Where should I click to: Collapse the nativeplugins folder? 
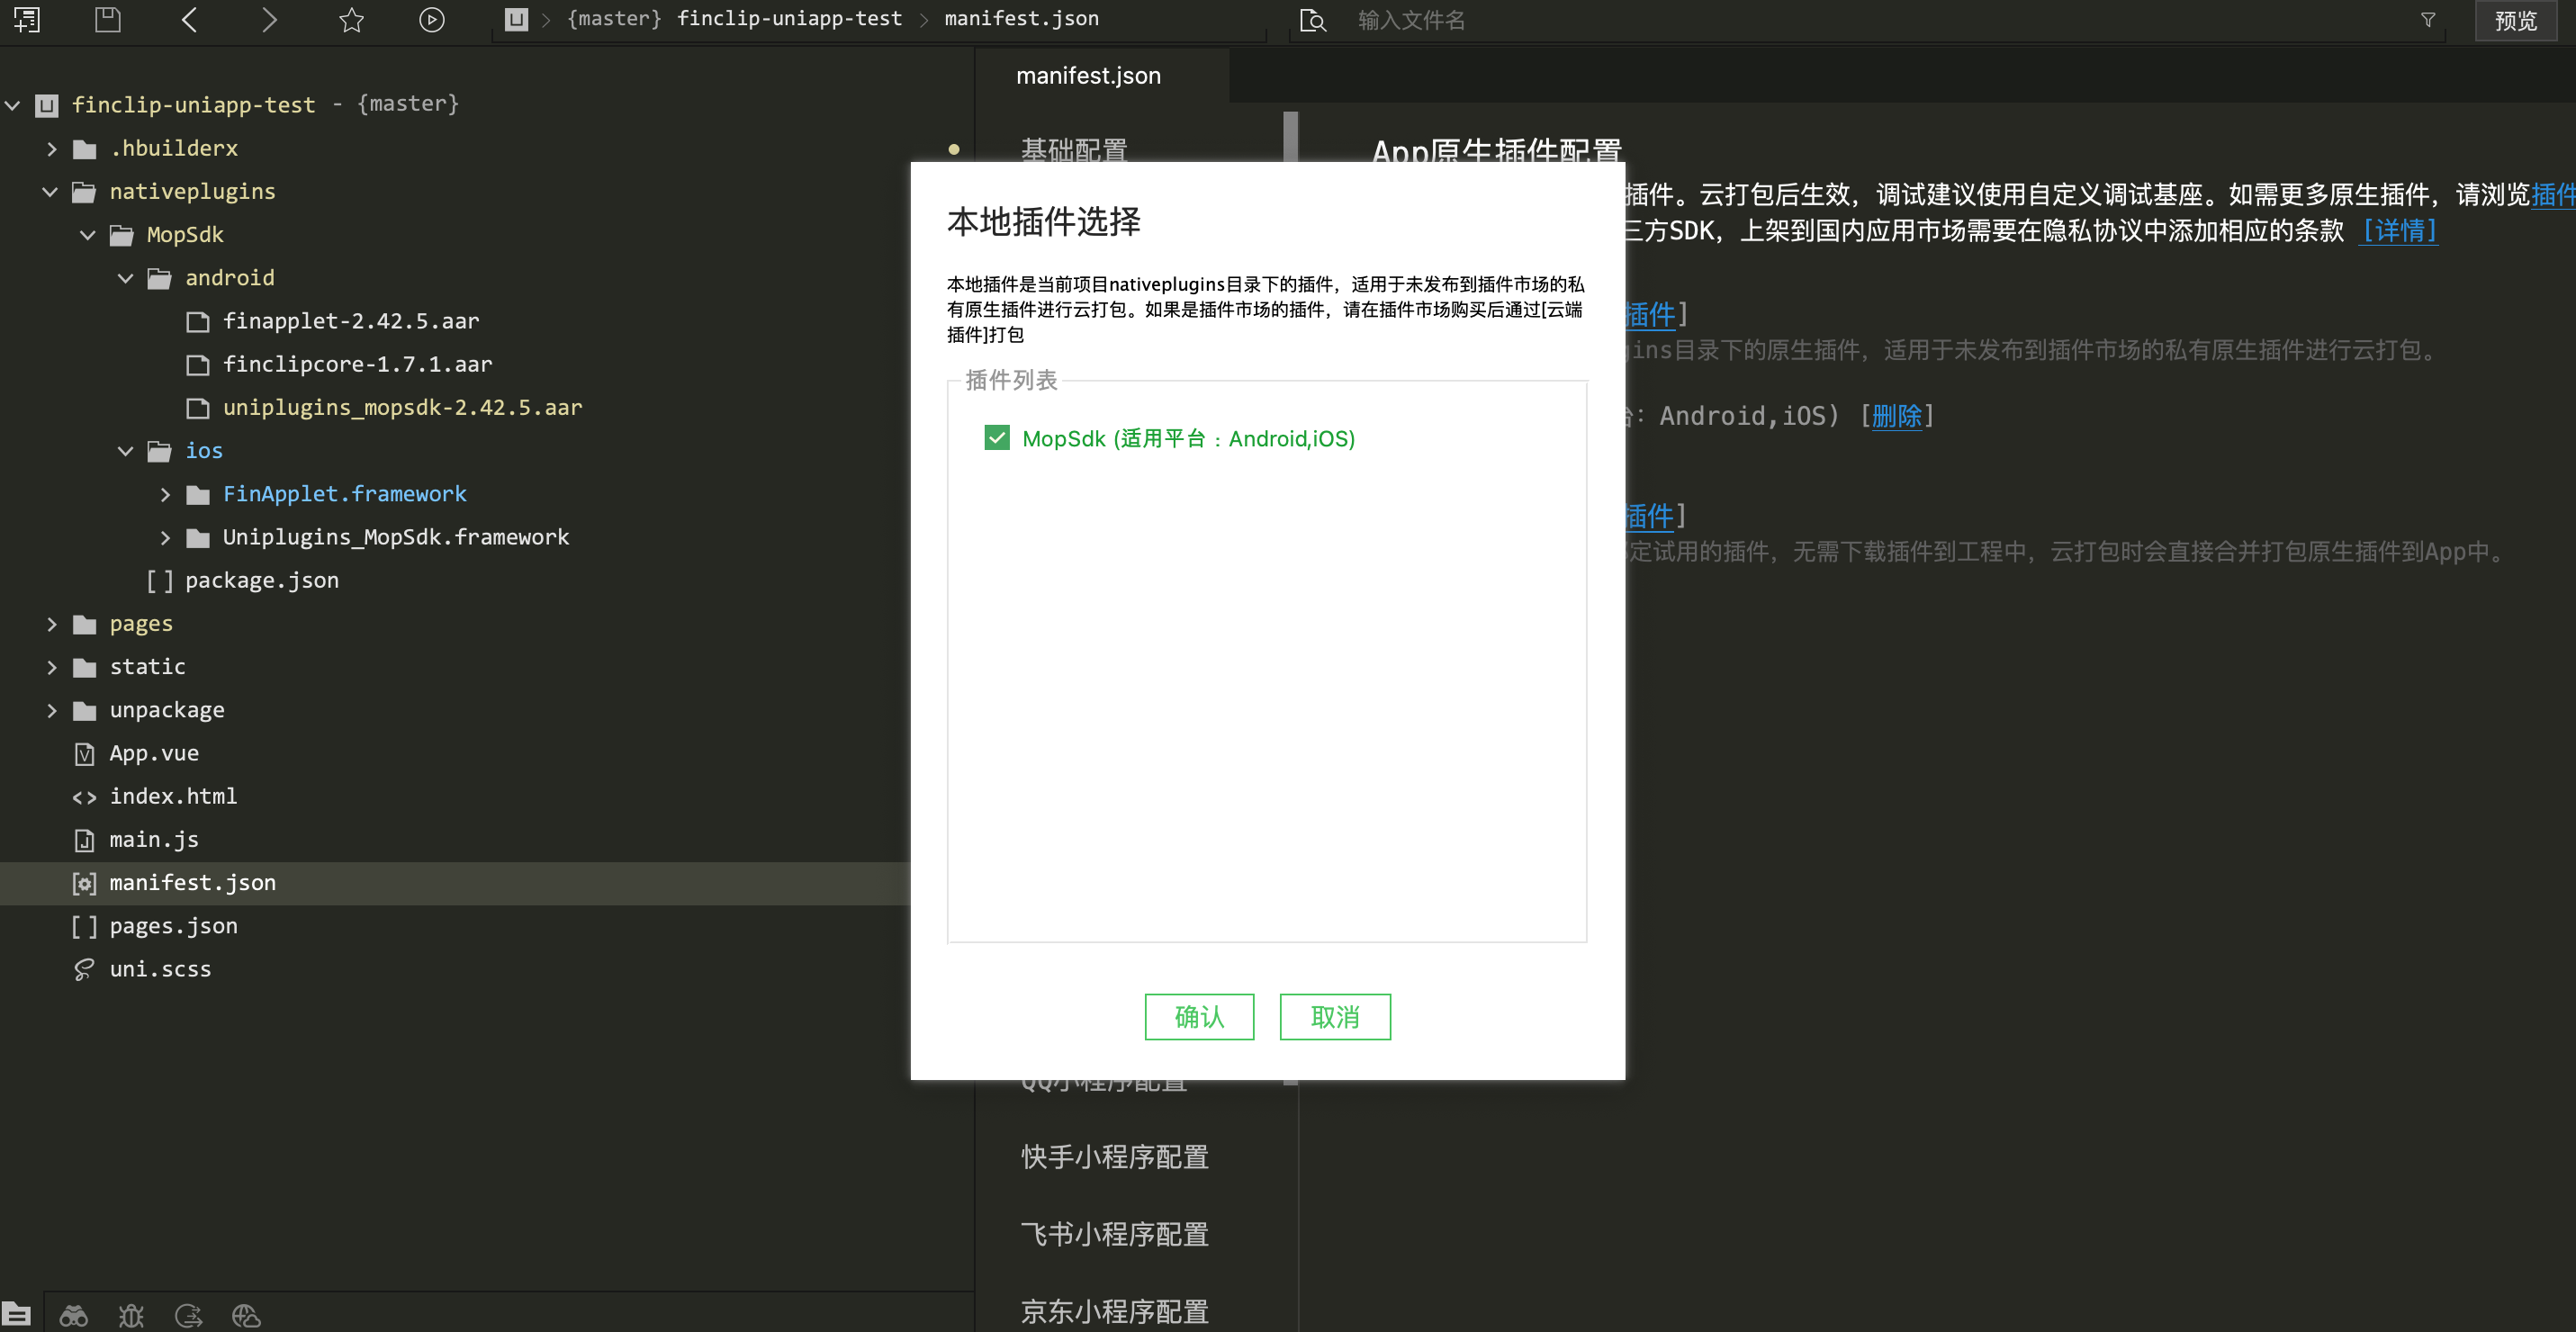(x=50, y=192)
